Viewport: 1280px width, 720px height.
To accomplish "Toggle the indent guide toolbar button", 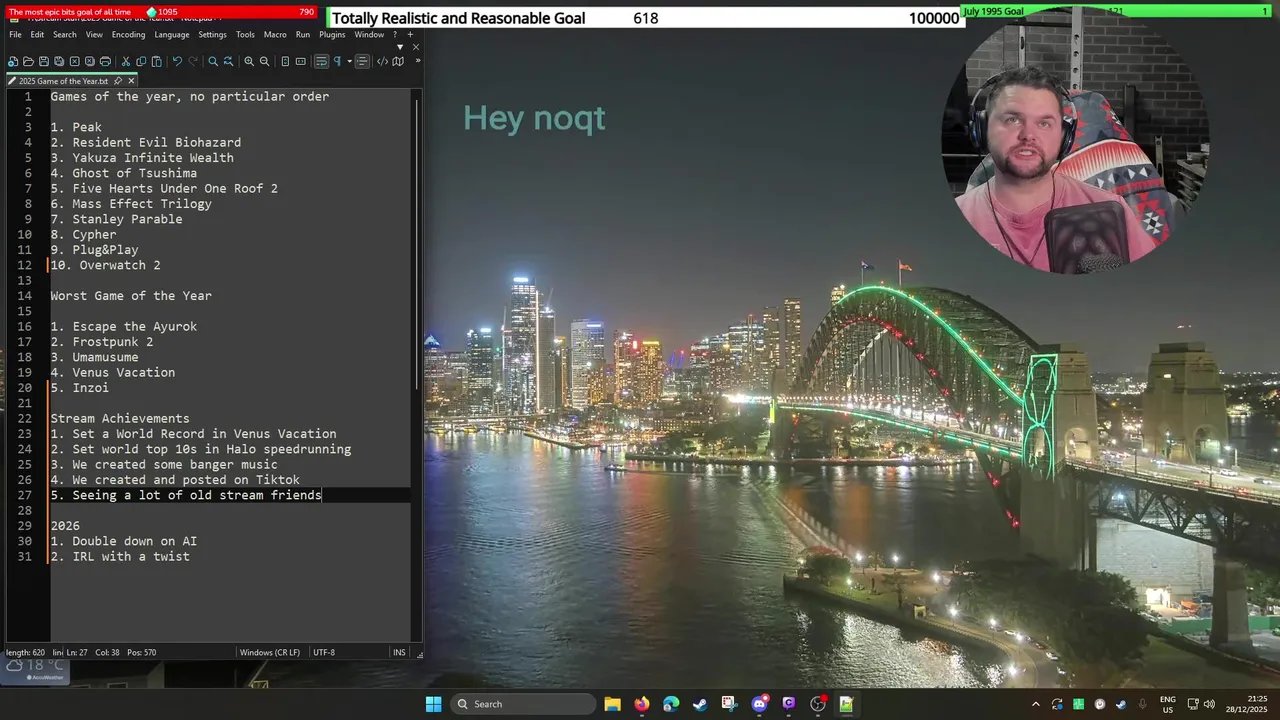I will coord(362,61).
